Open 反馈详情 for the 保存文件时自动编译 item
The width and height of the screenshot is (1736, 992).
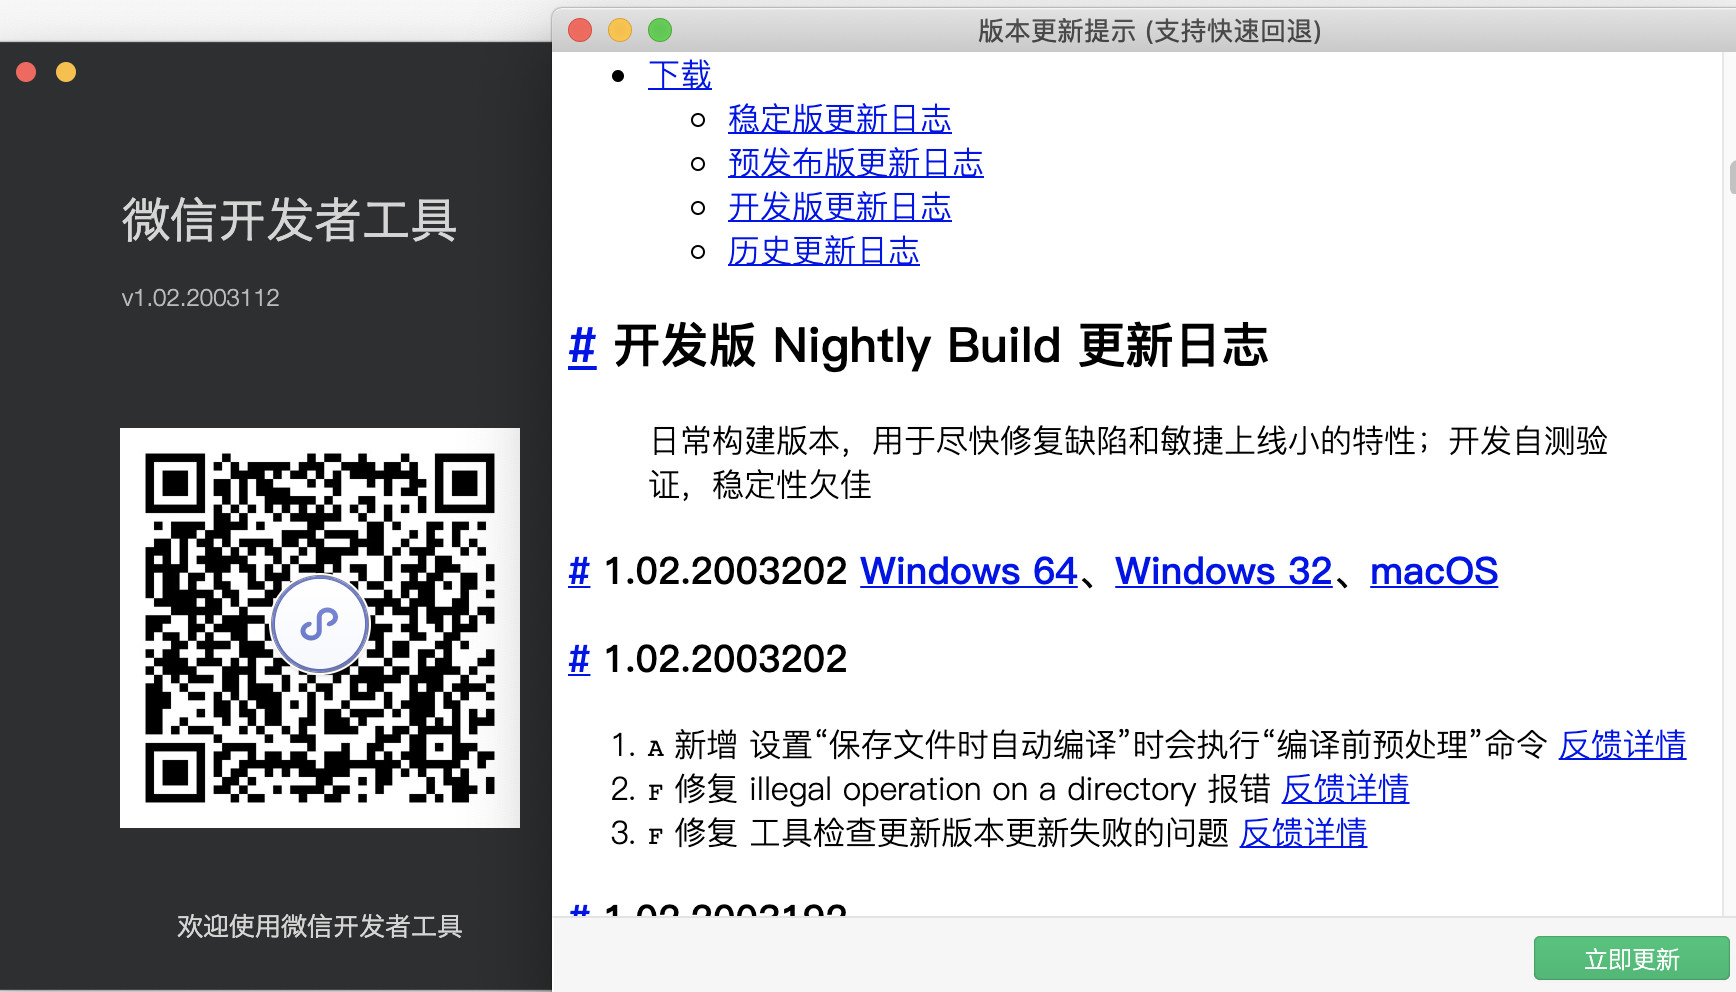coord(1622,745)
